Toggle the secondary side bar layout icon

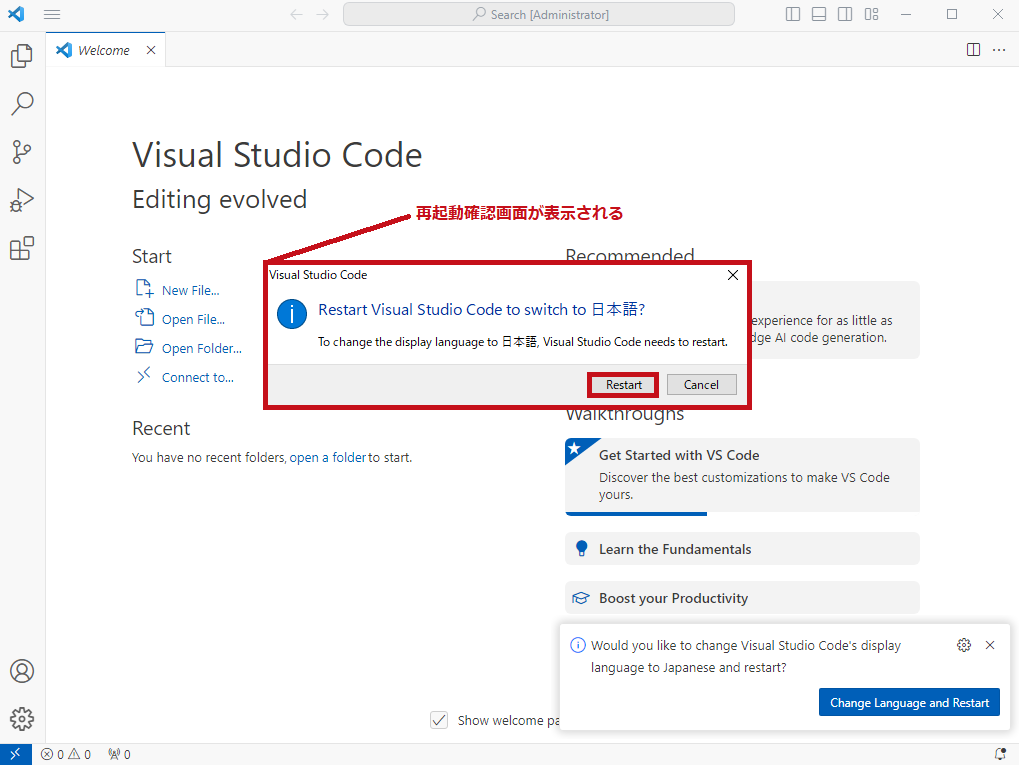(845, 14)
